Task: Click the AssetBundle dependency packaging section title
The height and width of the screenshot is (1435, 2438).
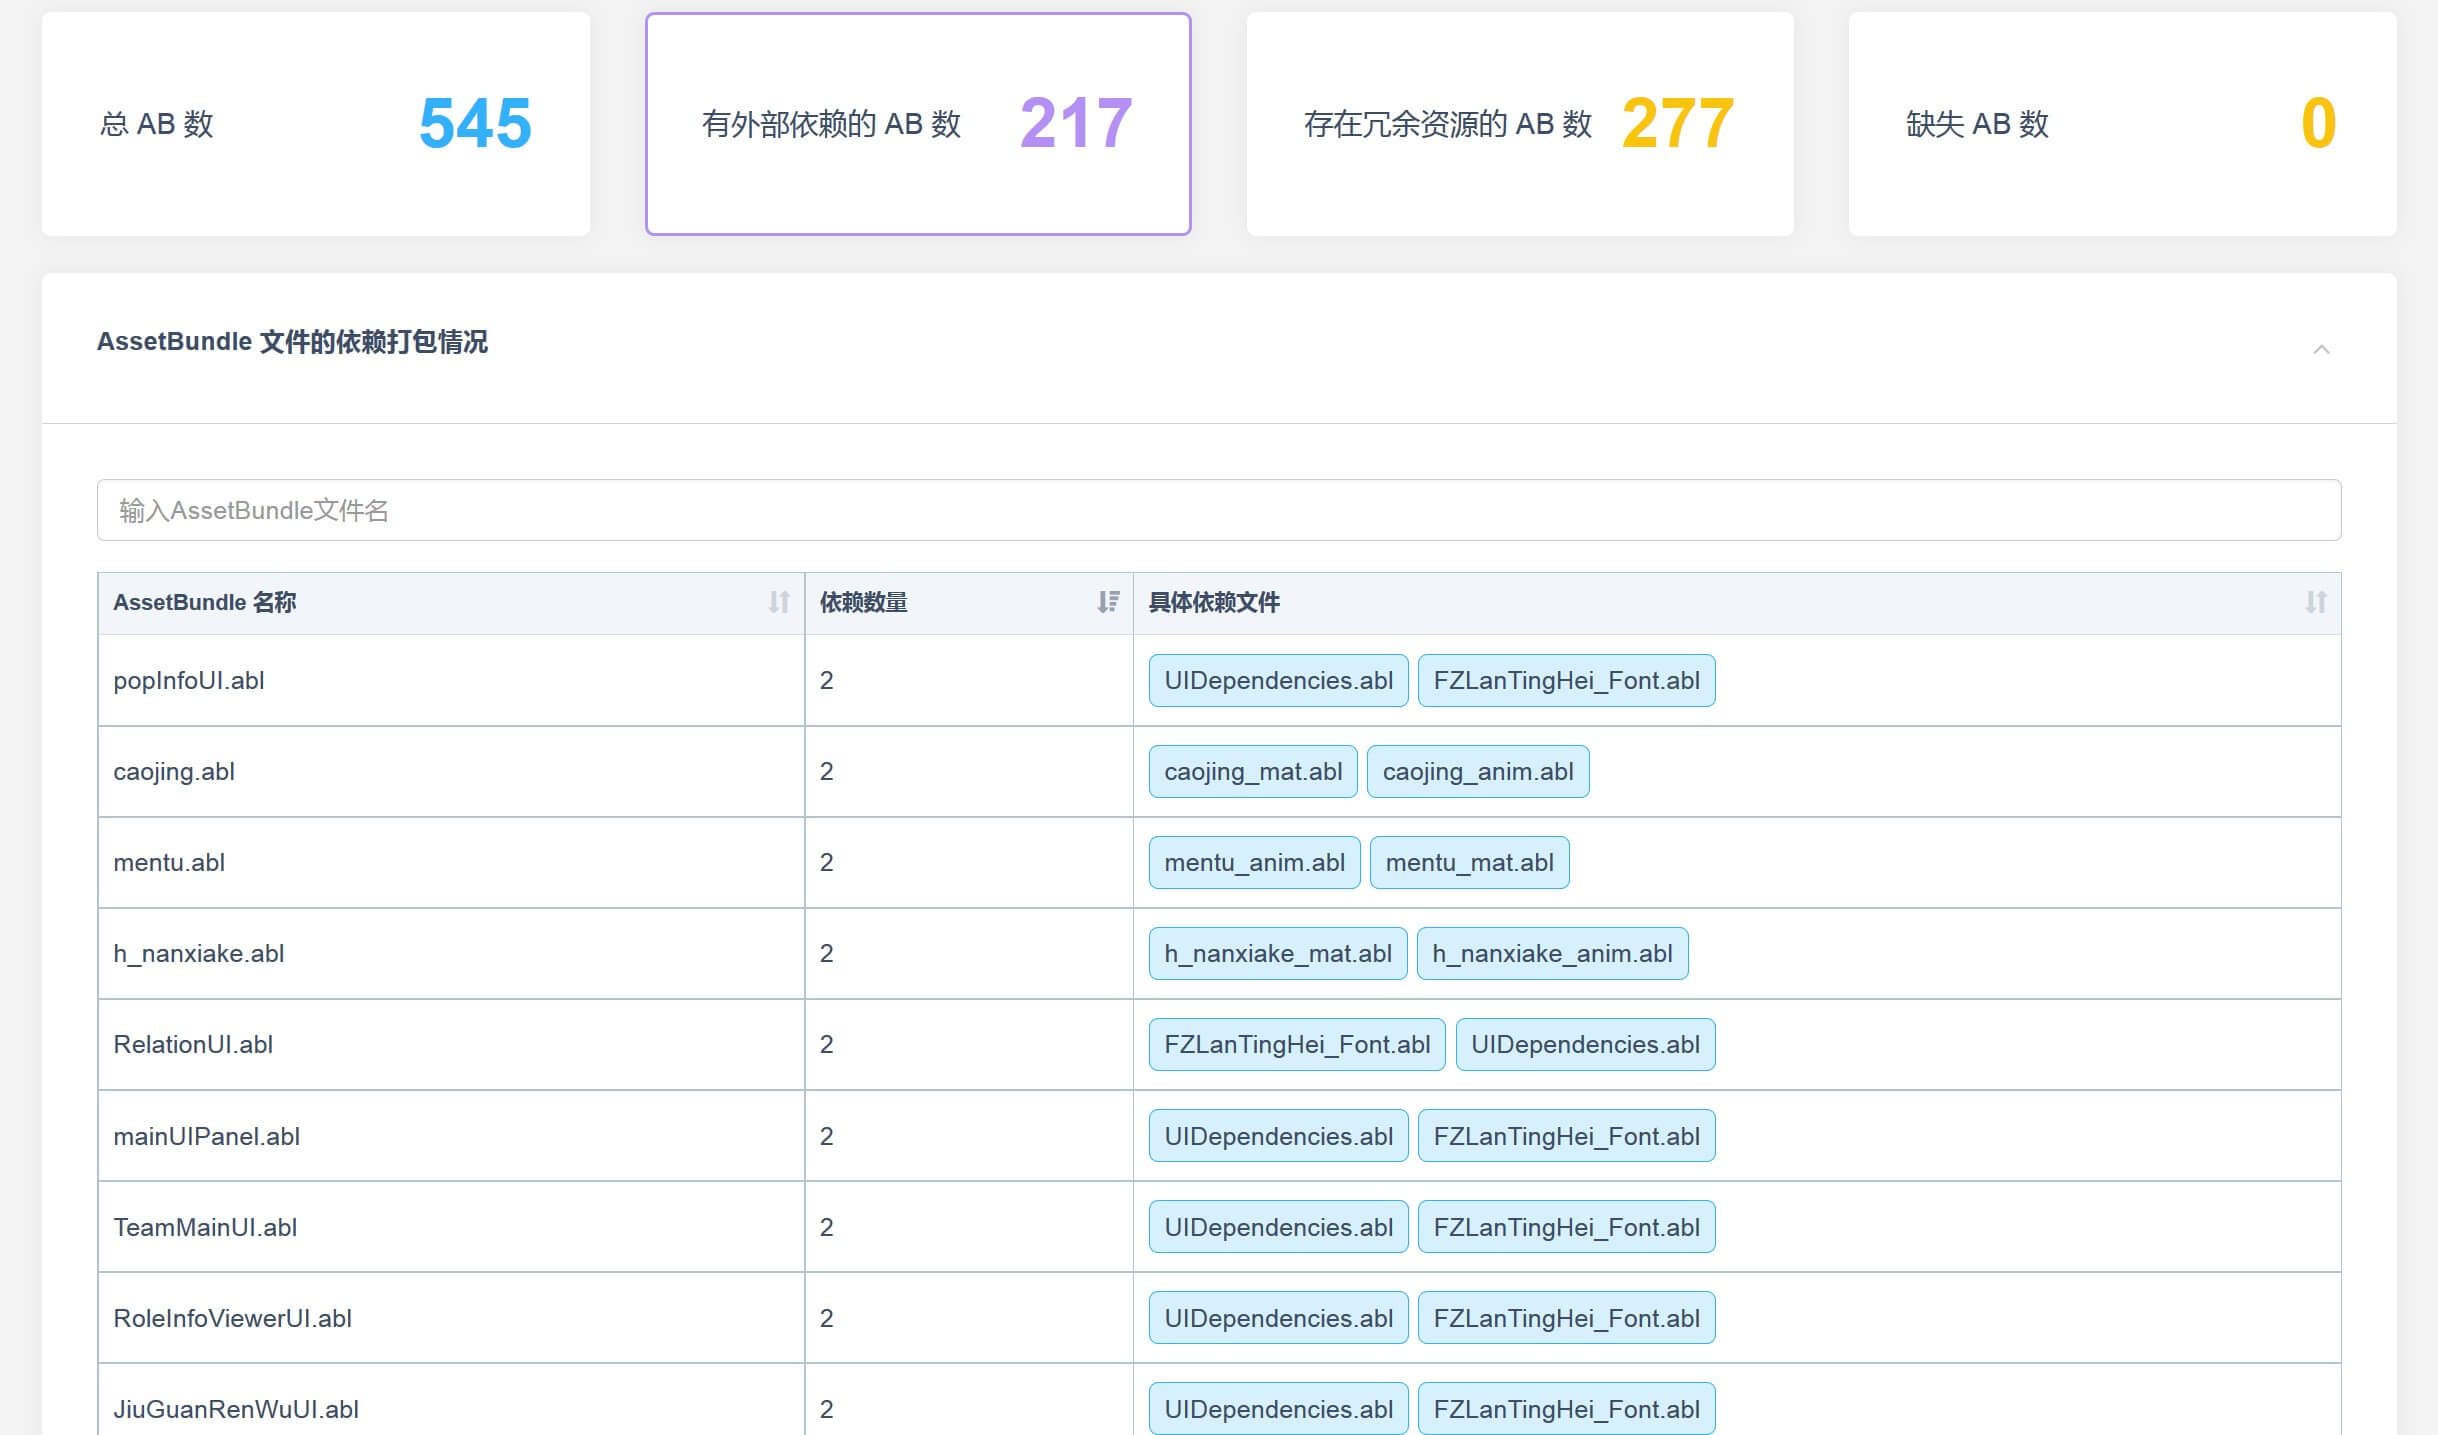Action: tap(292, 342)
